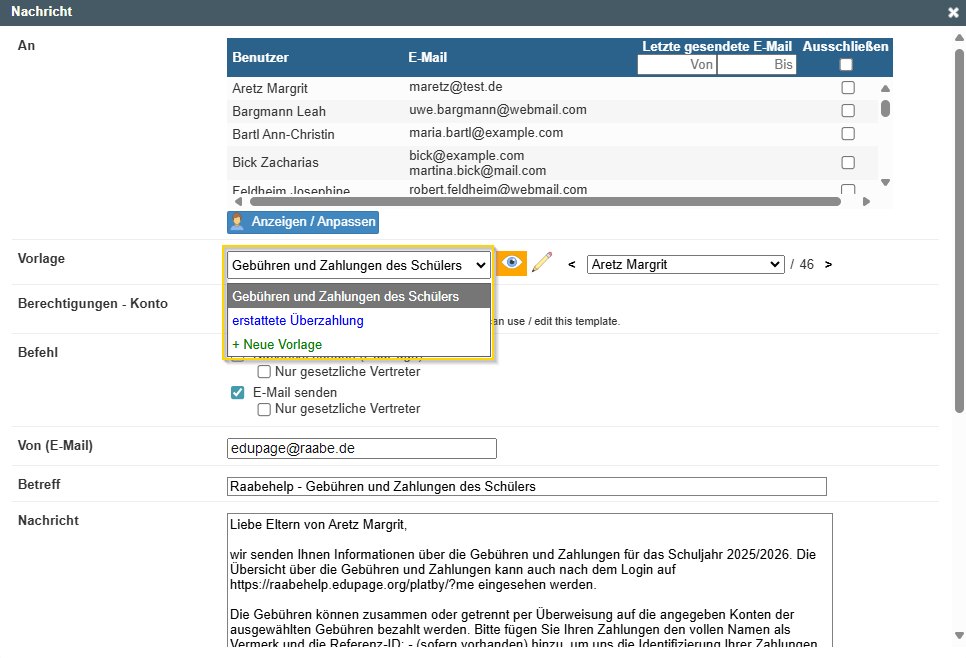The height and width of the screenshot is (658, 966).
Task: Choose the erstattete Überzahlung template option
Action: pos(359,320)
